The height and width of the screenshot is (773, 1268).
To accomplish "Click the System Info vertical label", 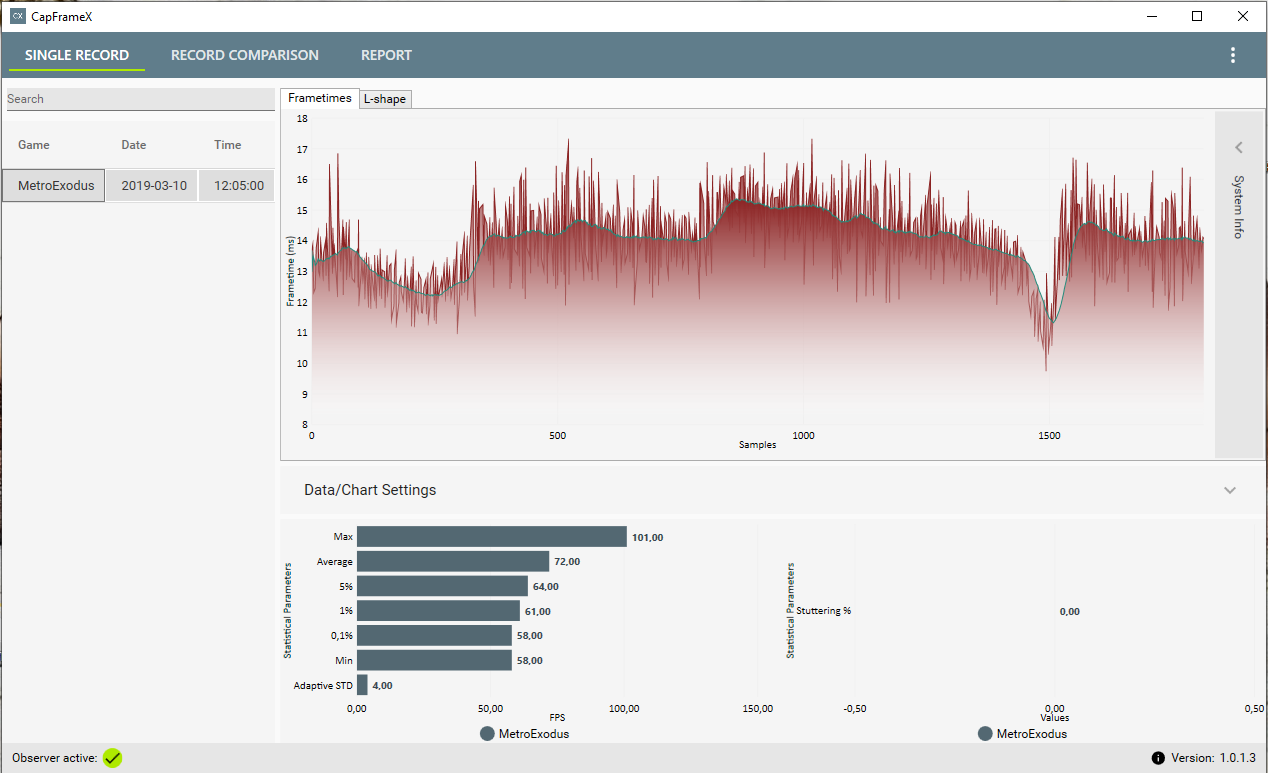I will point(1238,207).
